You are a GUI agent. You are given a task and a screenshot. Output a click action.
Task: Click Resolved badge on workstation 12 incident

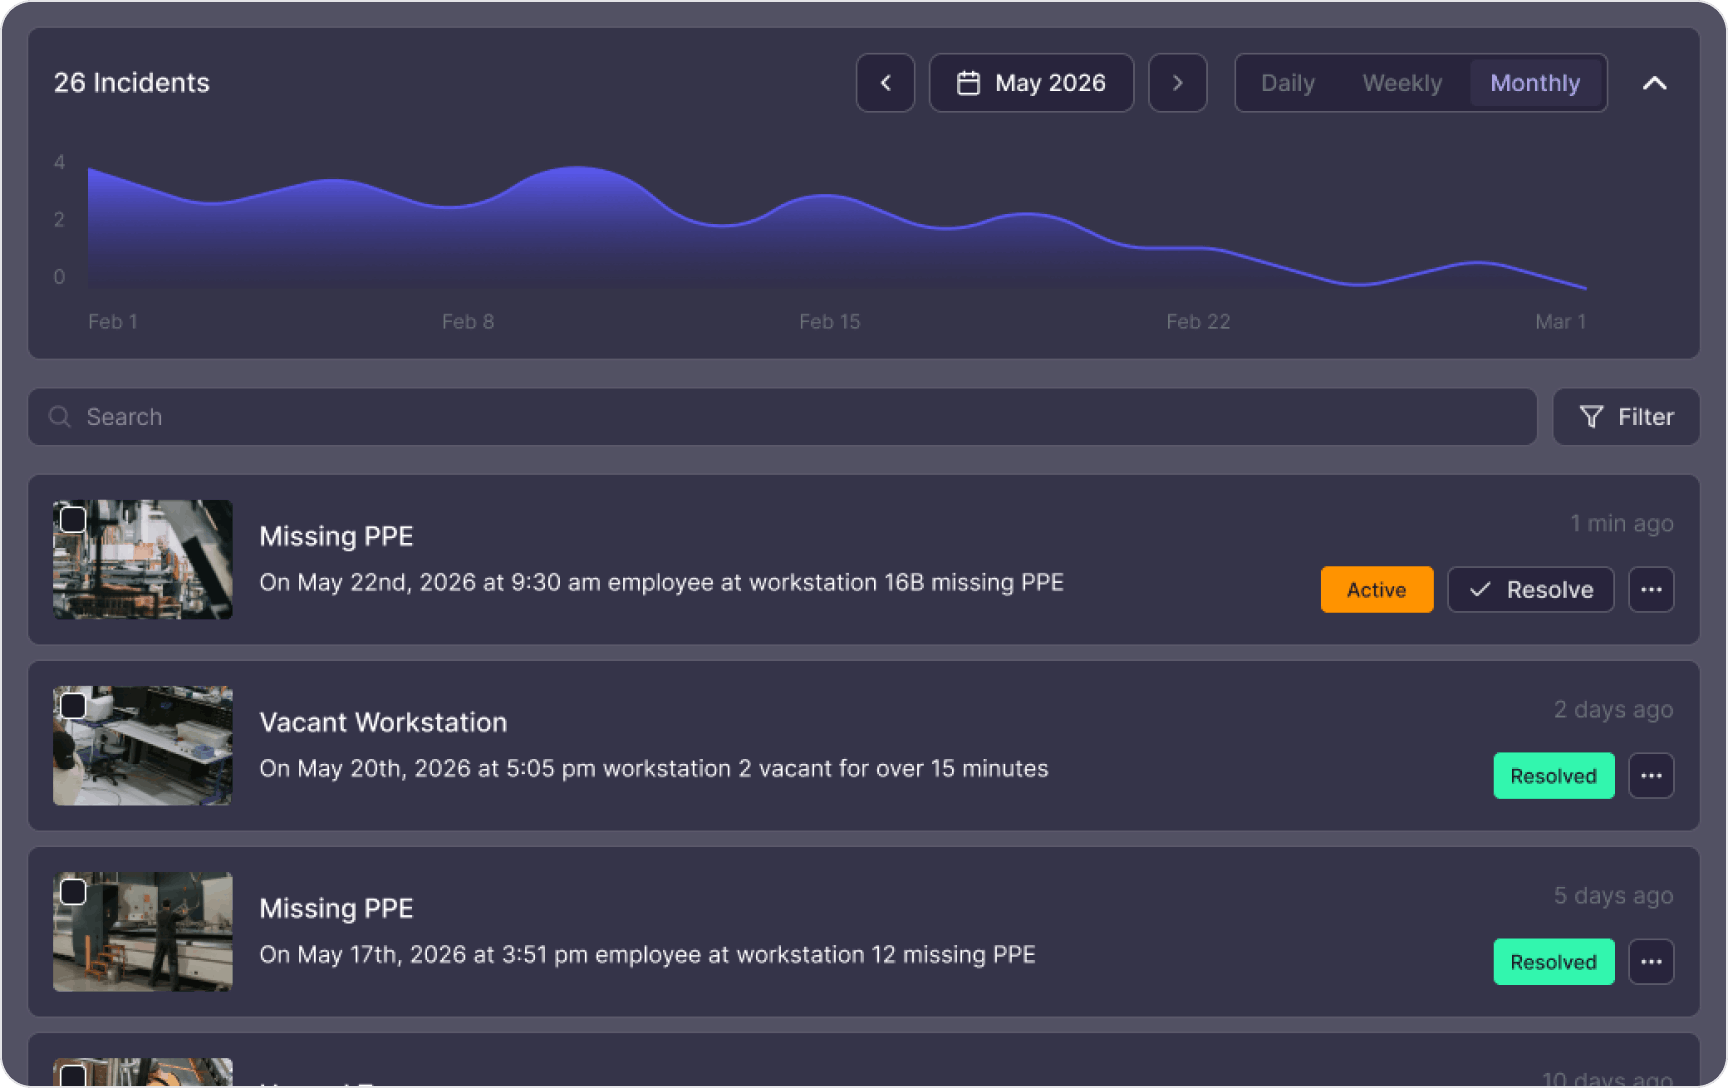pyautogui.click(x=1553, y=962)
